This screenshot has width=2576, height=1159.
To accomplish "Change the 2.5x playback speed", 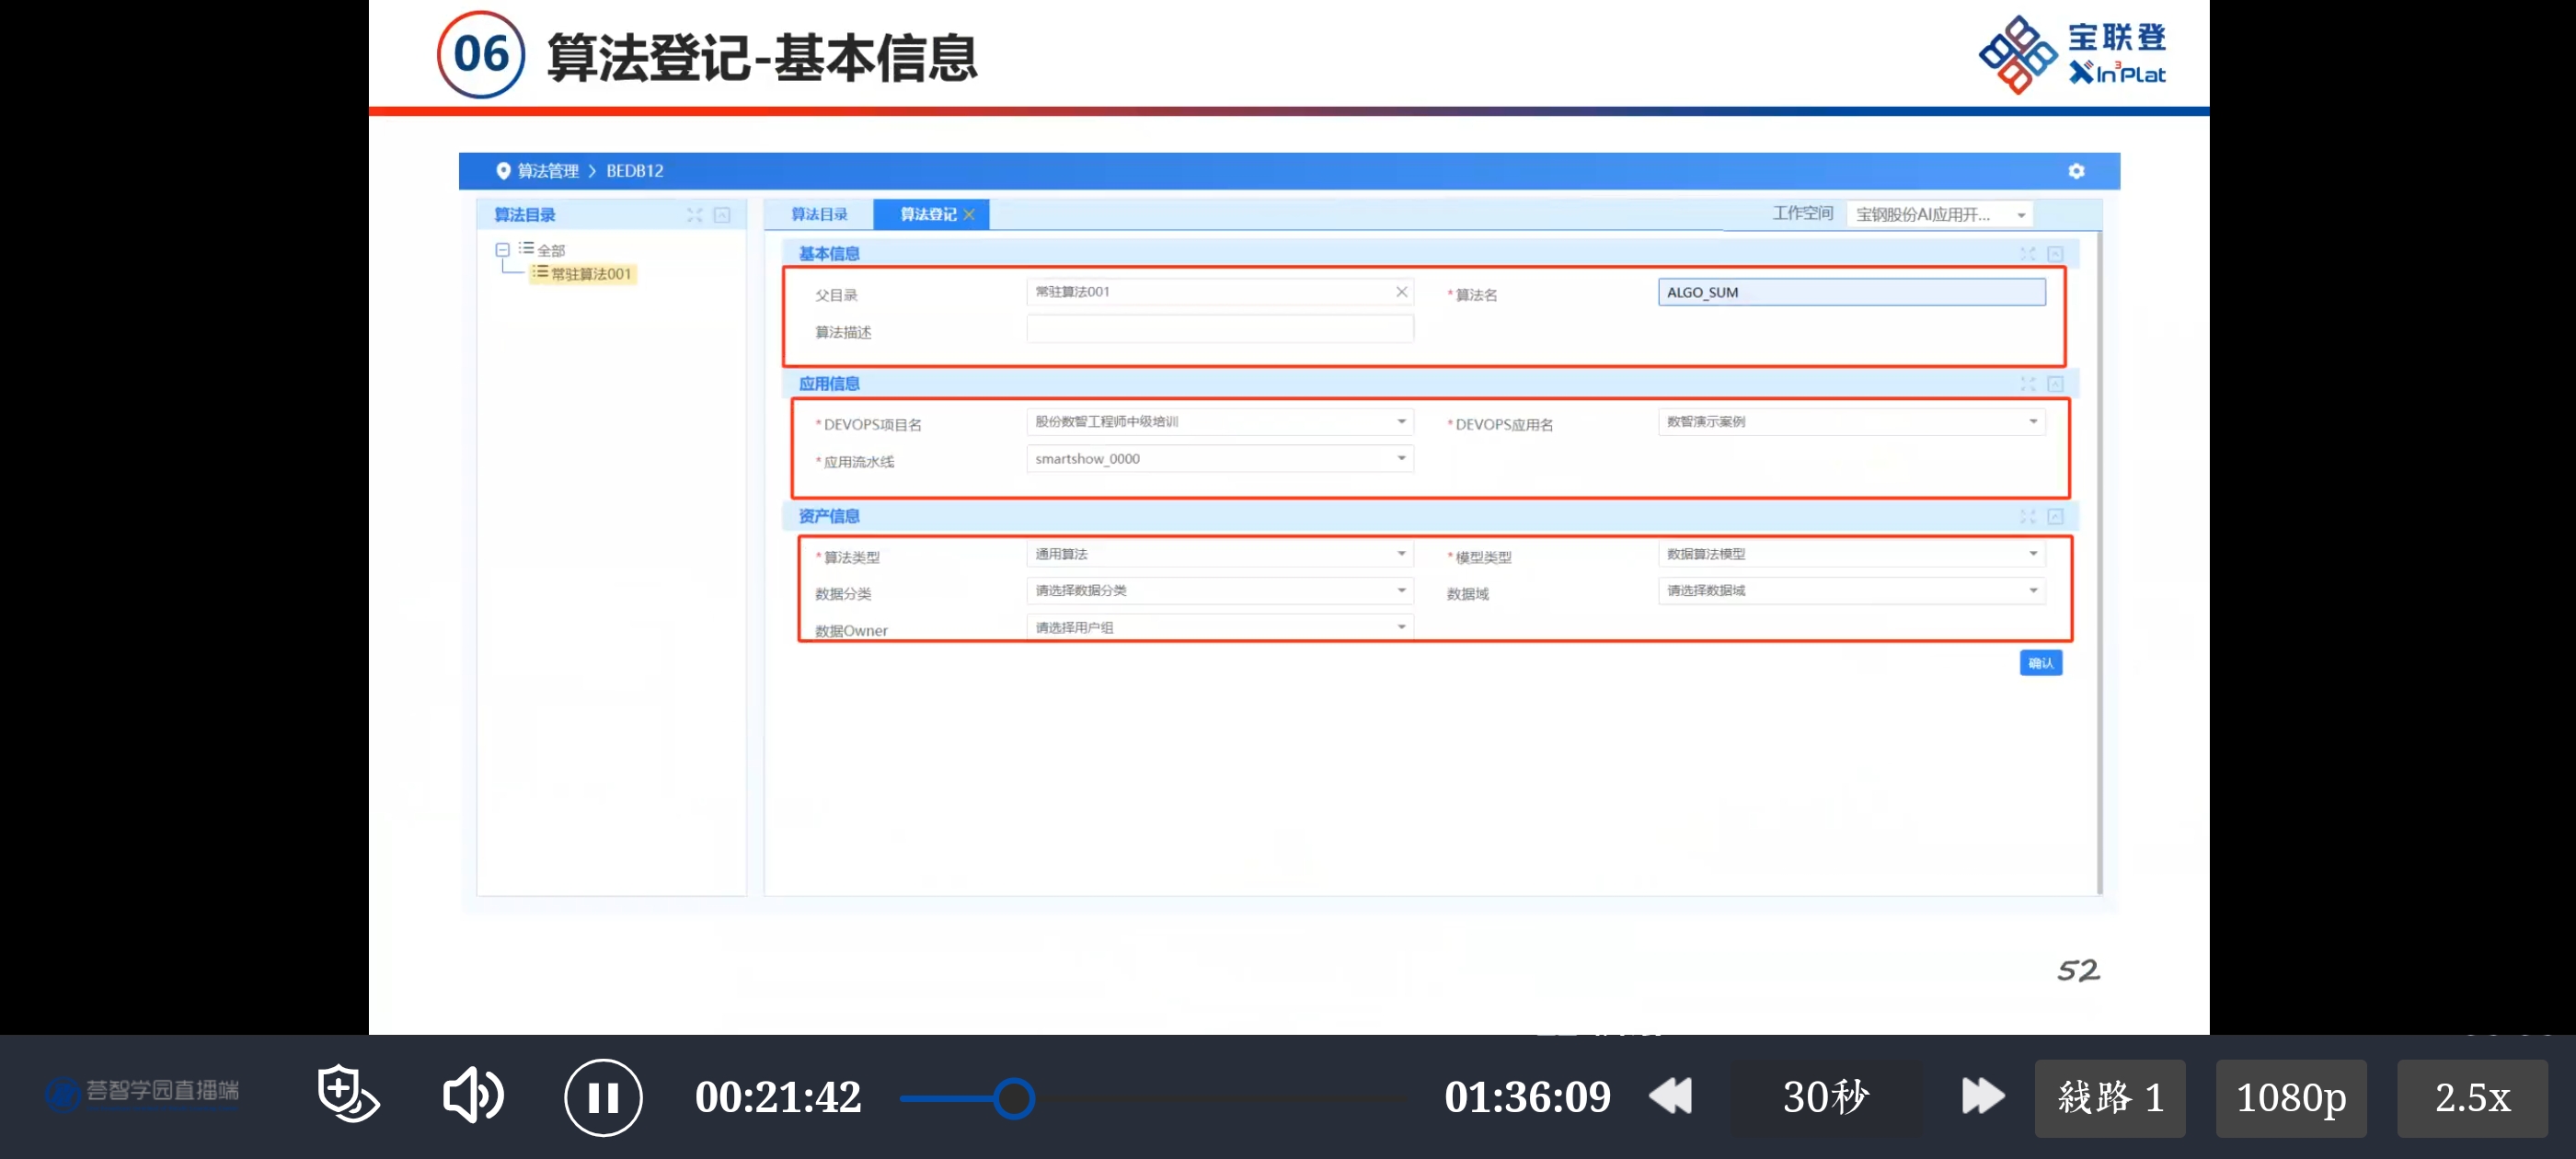I will click(2471, 1098).
